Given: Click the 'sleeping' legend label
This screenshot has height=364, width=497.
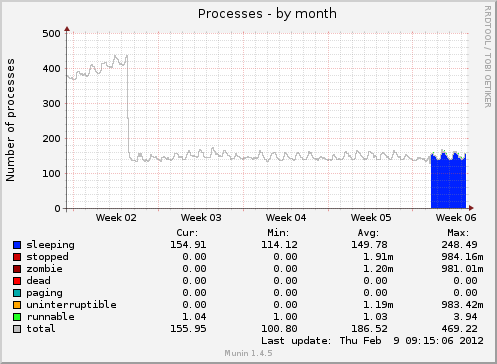Looking at the screenshot, I should (x=51, y=245).
